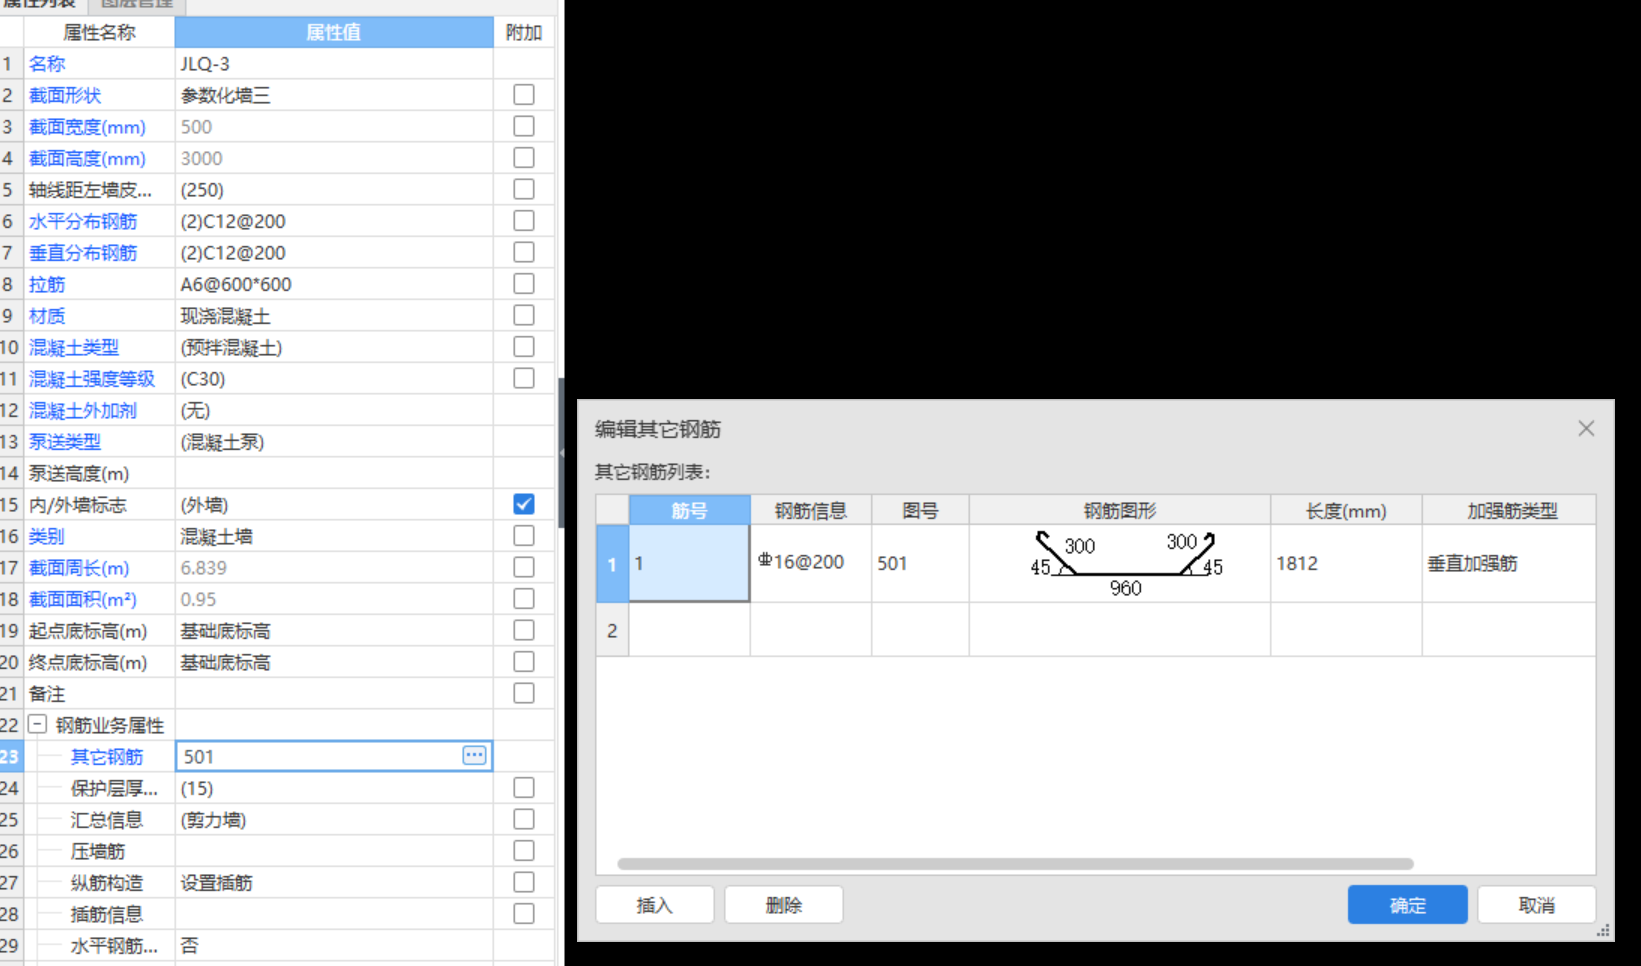Click the 截面周长(m) value 6.839

pos(334,567)
